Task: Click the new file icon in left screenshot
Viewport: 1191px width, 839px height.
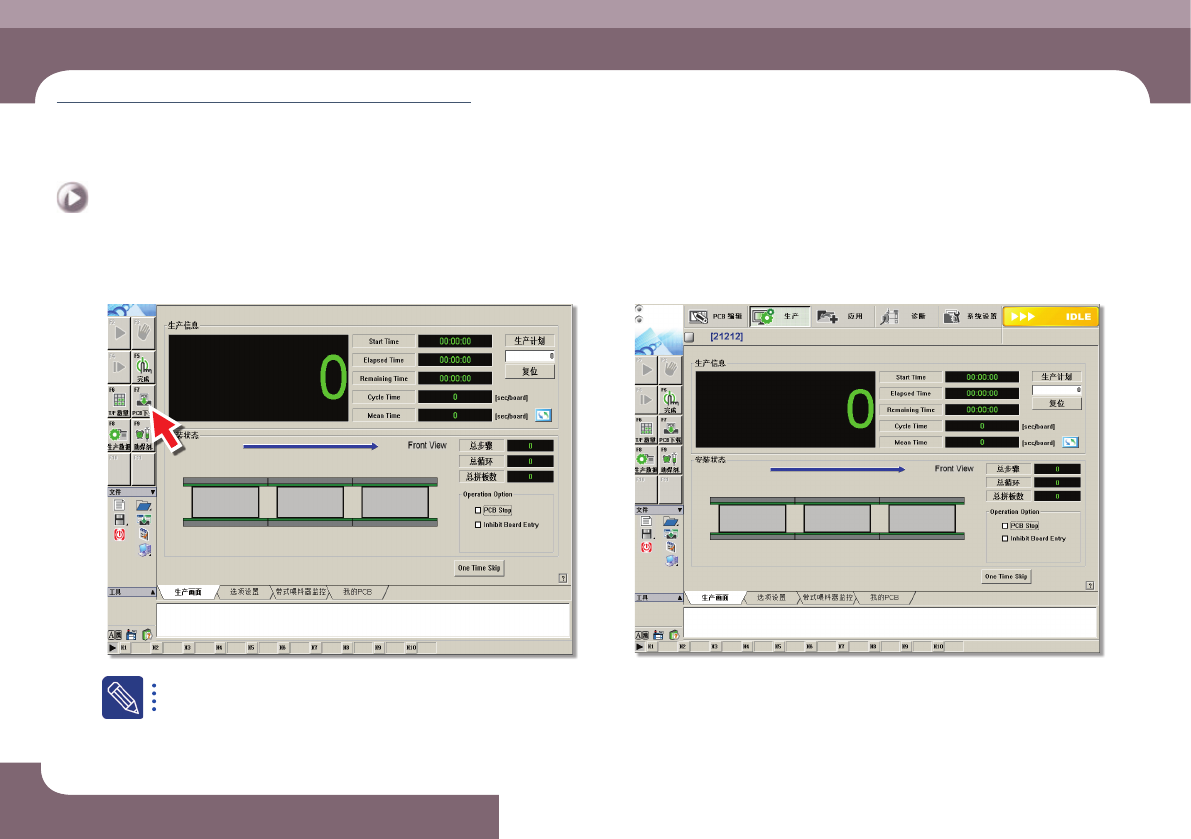Action: pyautogui.click(x=119, y=505)
